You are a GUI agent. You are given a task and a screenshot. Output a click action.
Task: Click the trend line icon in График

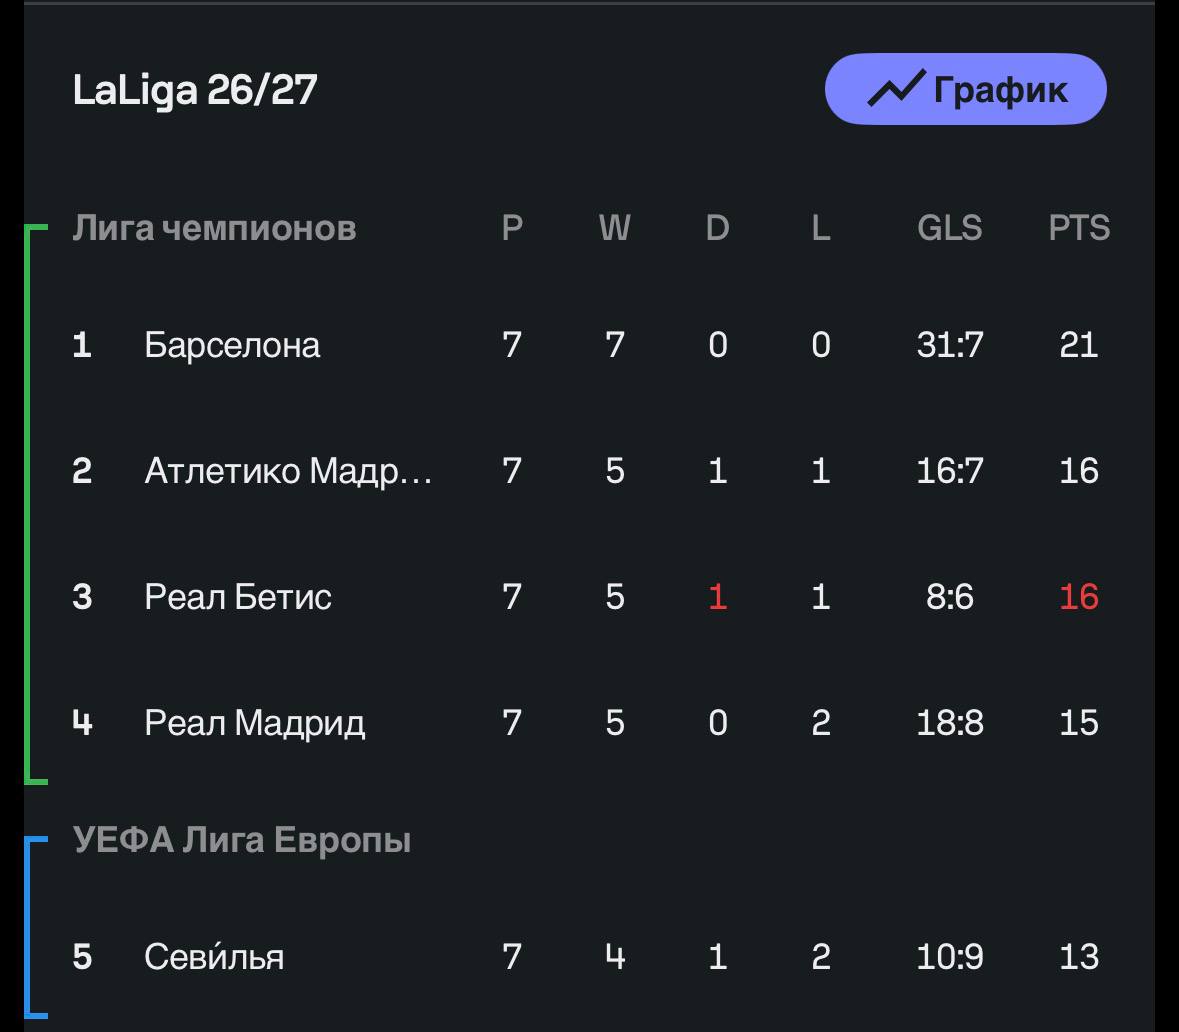(x=896, y=89)
